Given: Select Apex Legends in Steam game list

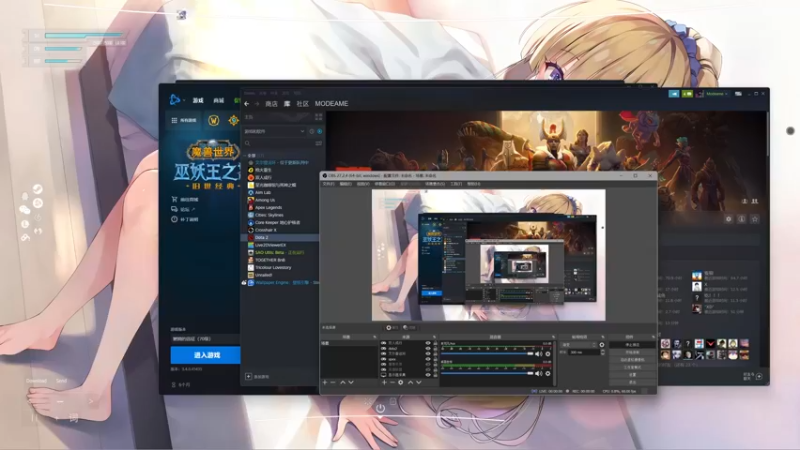Looking at the screenshot, I should click(268, 208).
